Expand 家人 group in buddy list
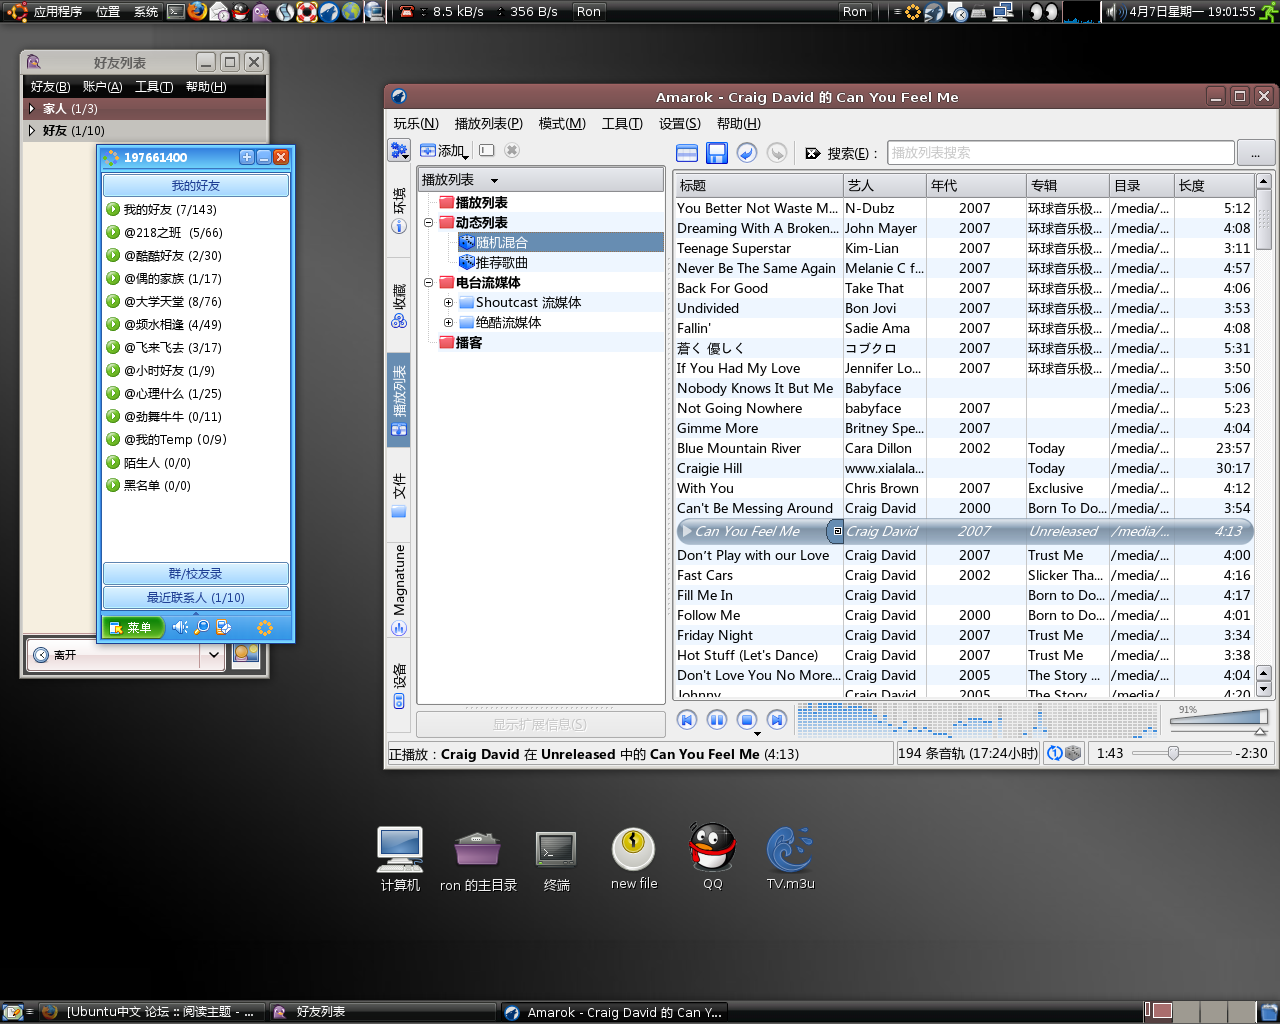The height and width of the screenshot is (1024, 1280). click(32, 108)
